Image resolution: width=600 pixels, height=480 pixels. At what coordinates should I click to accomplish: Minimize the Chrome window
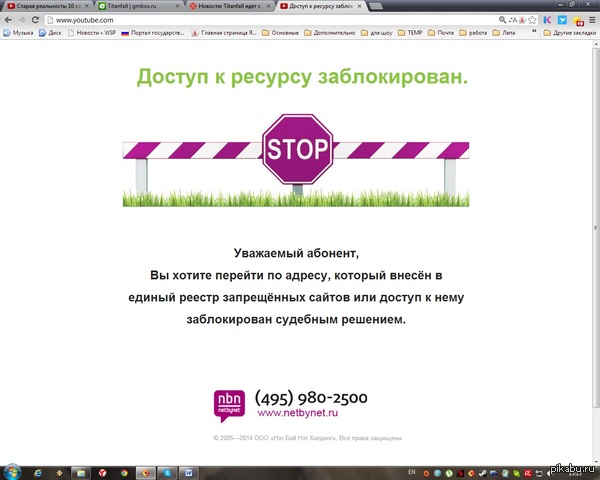click(560, 4)
